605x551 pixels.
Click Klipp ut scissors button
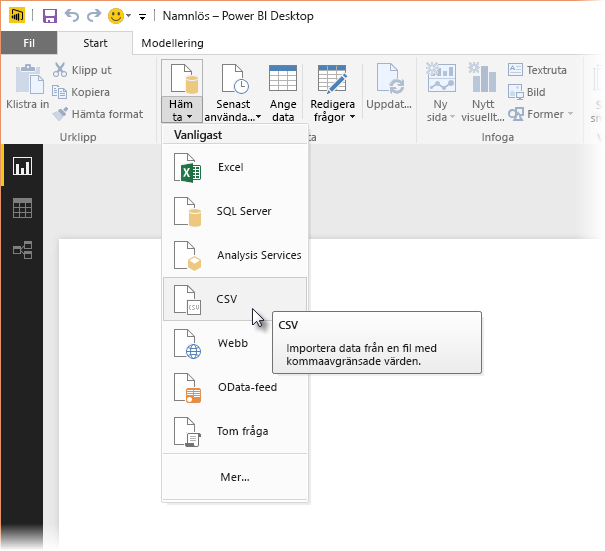[82, 70]
